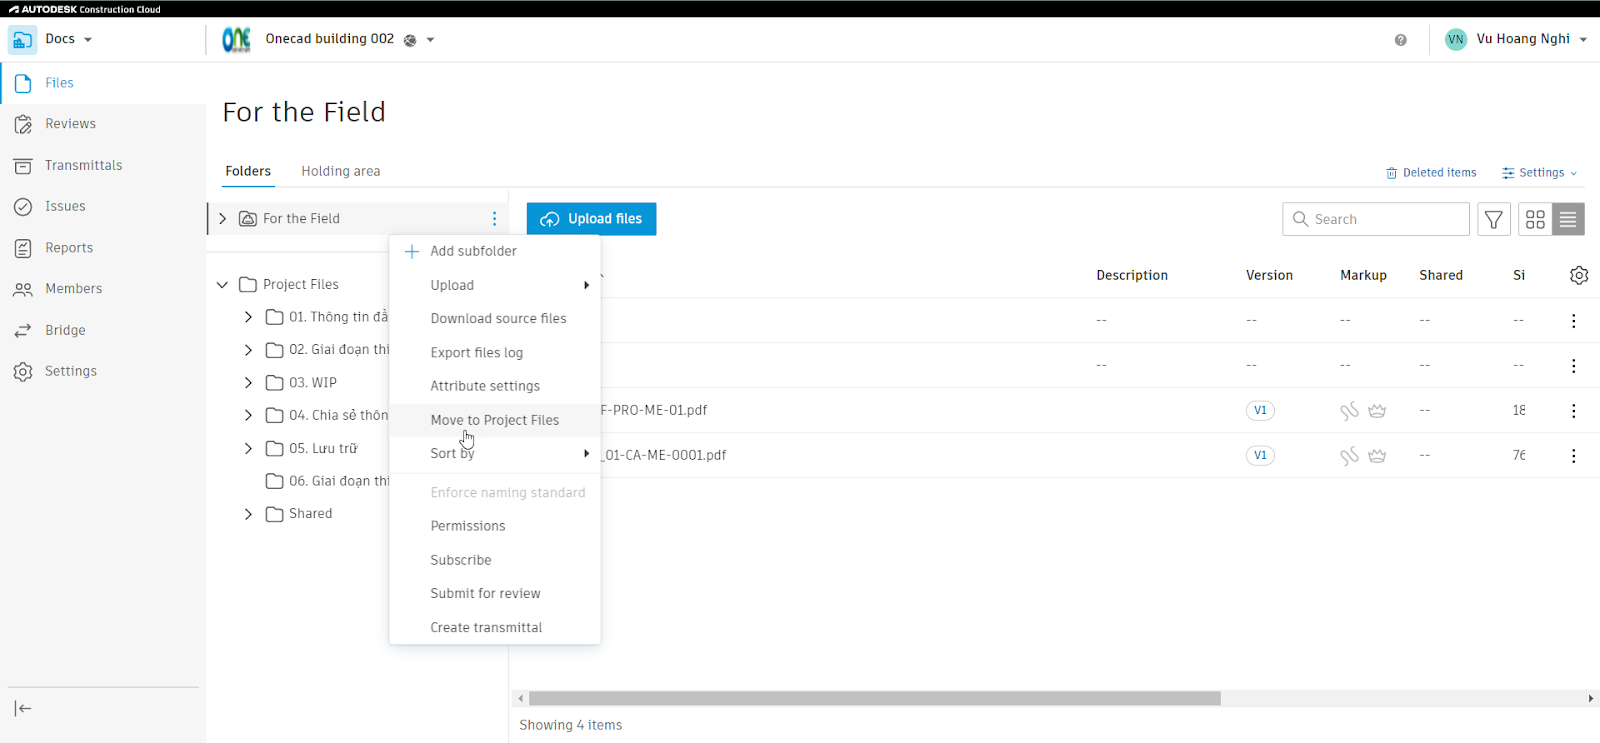The image size is (1600, 743).
Task: Expand the Shared folder node
Action: click(248, 514)
